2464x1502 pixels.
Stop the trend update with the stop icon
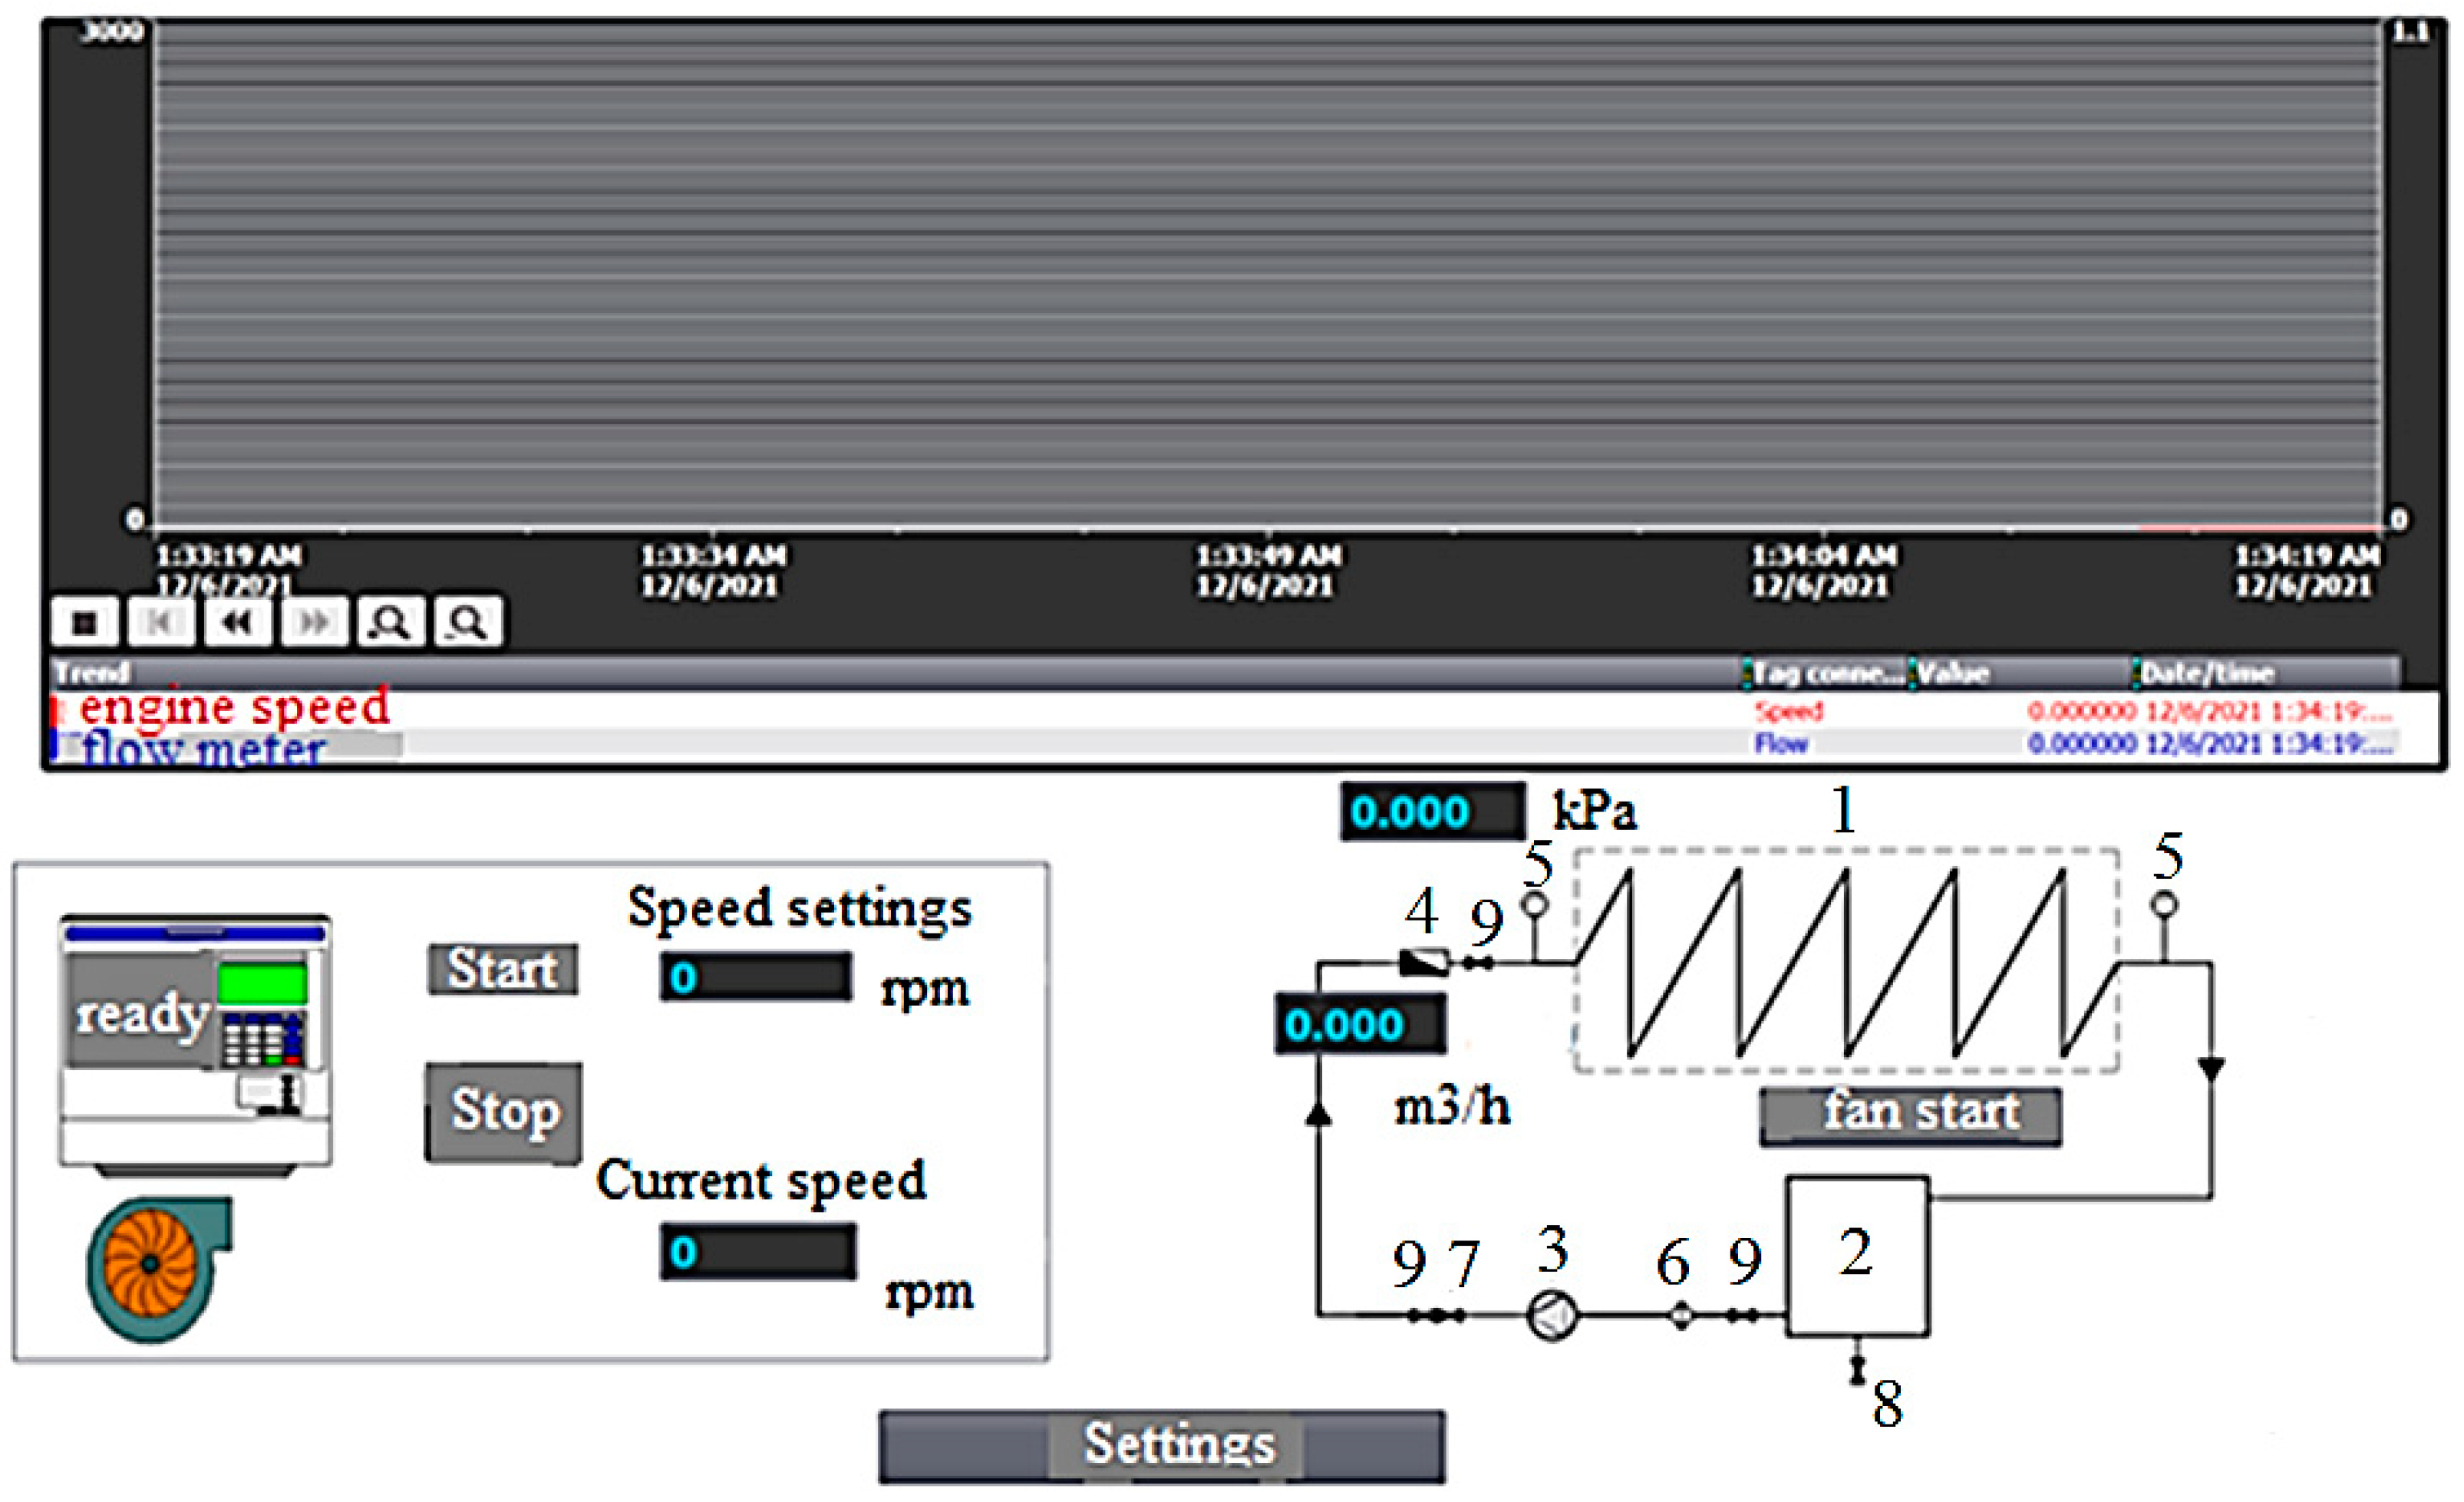[85, 623]
